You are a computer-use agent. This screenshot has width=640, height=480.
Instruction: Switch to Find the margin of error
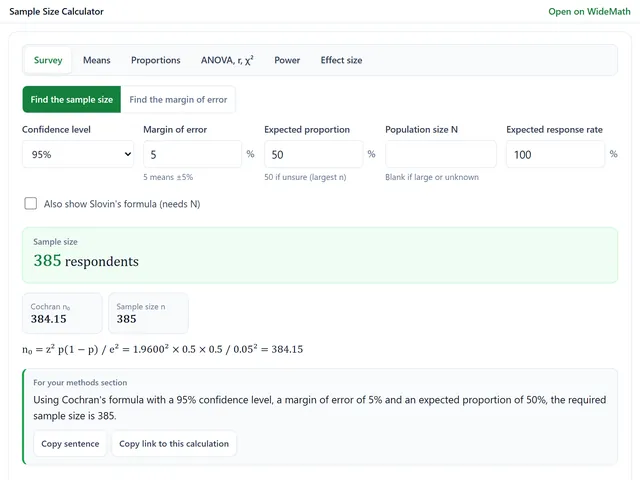[178, 100]
